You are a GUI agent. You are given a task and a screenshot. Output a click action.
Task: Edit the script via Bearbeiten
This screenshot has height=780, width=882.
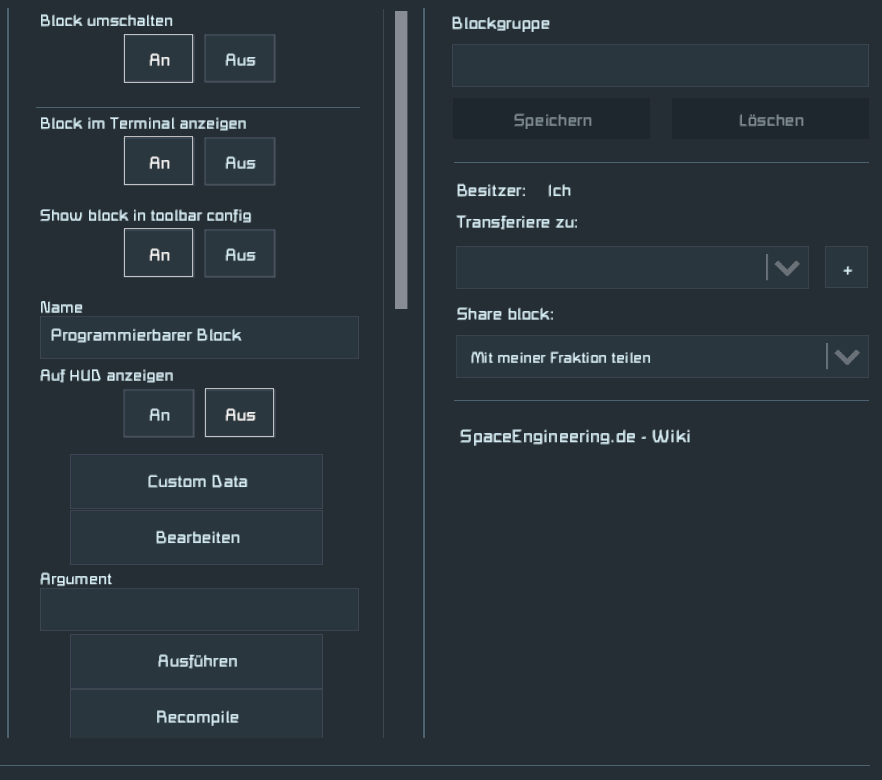click(196, 537)
